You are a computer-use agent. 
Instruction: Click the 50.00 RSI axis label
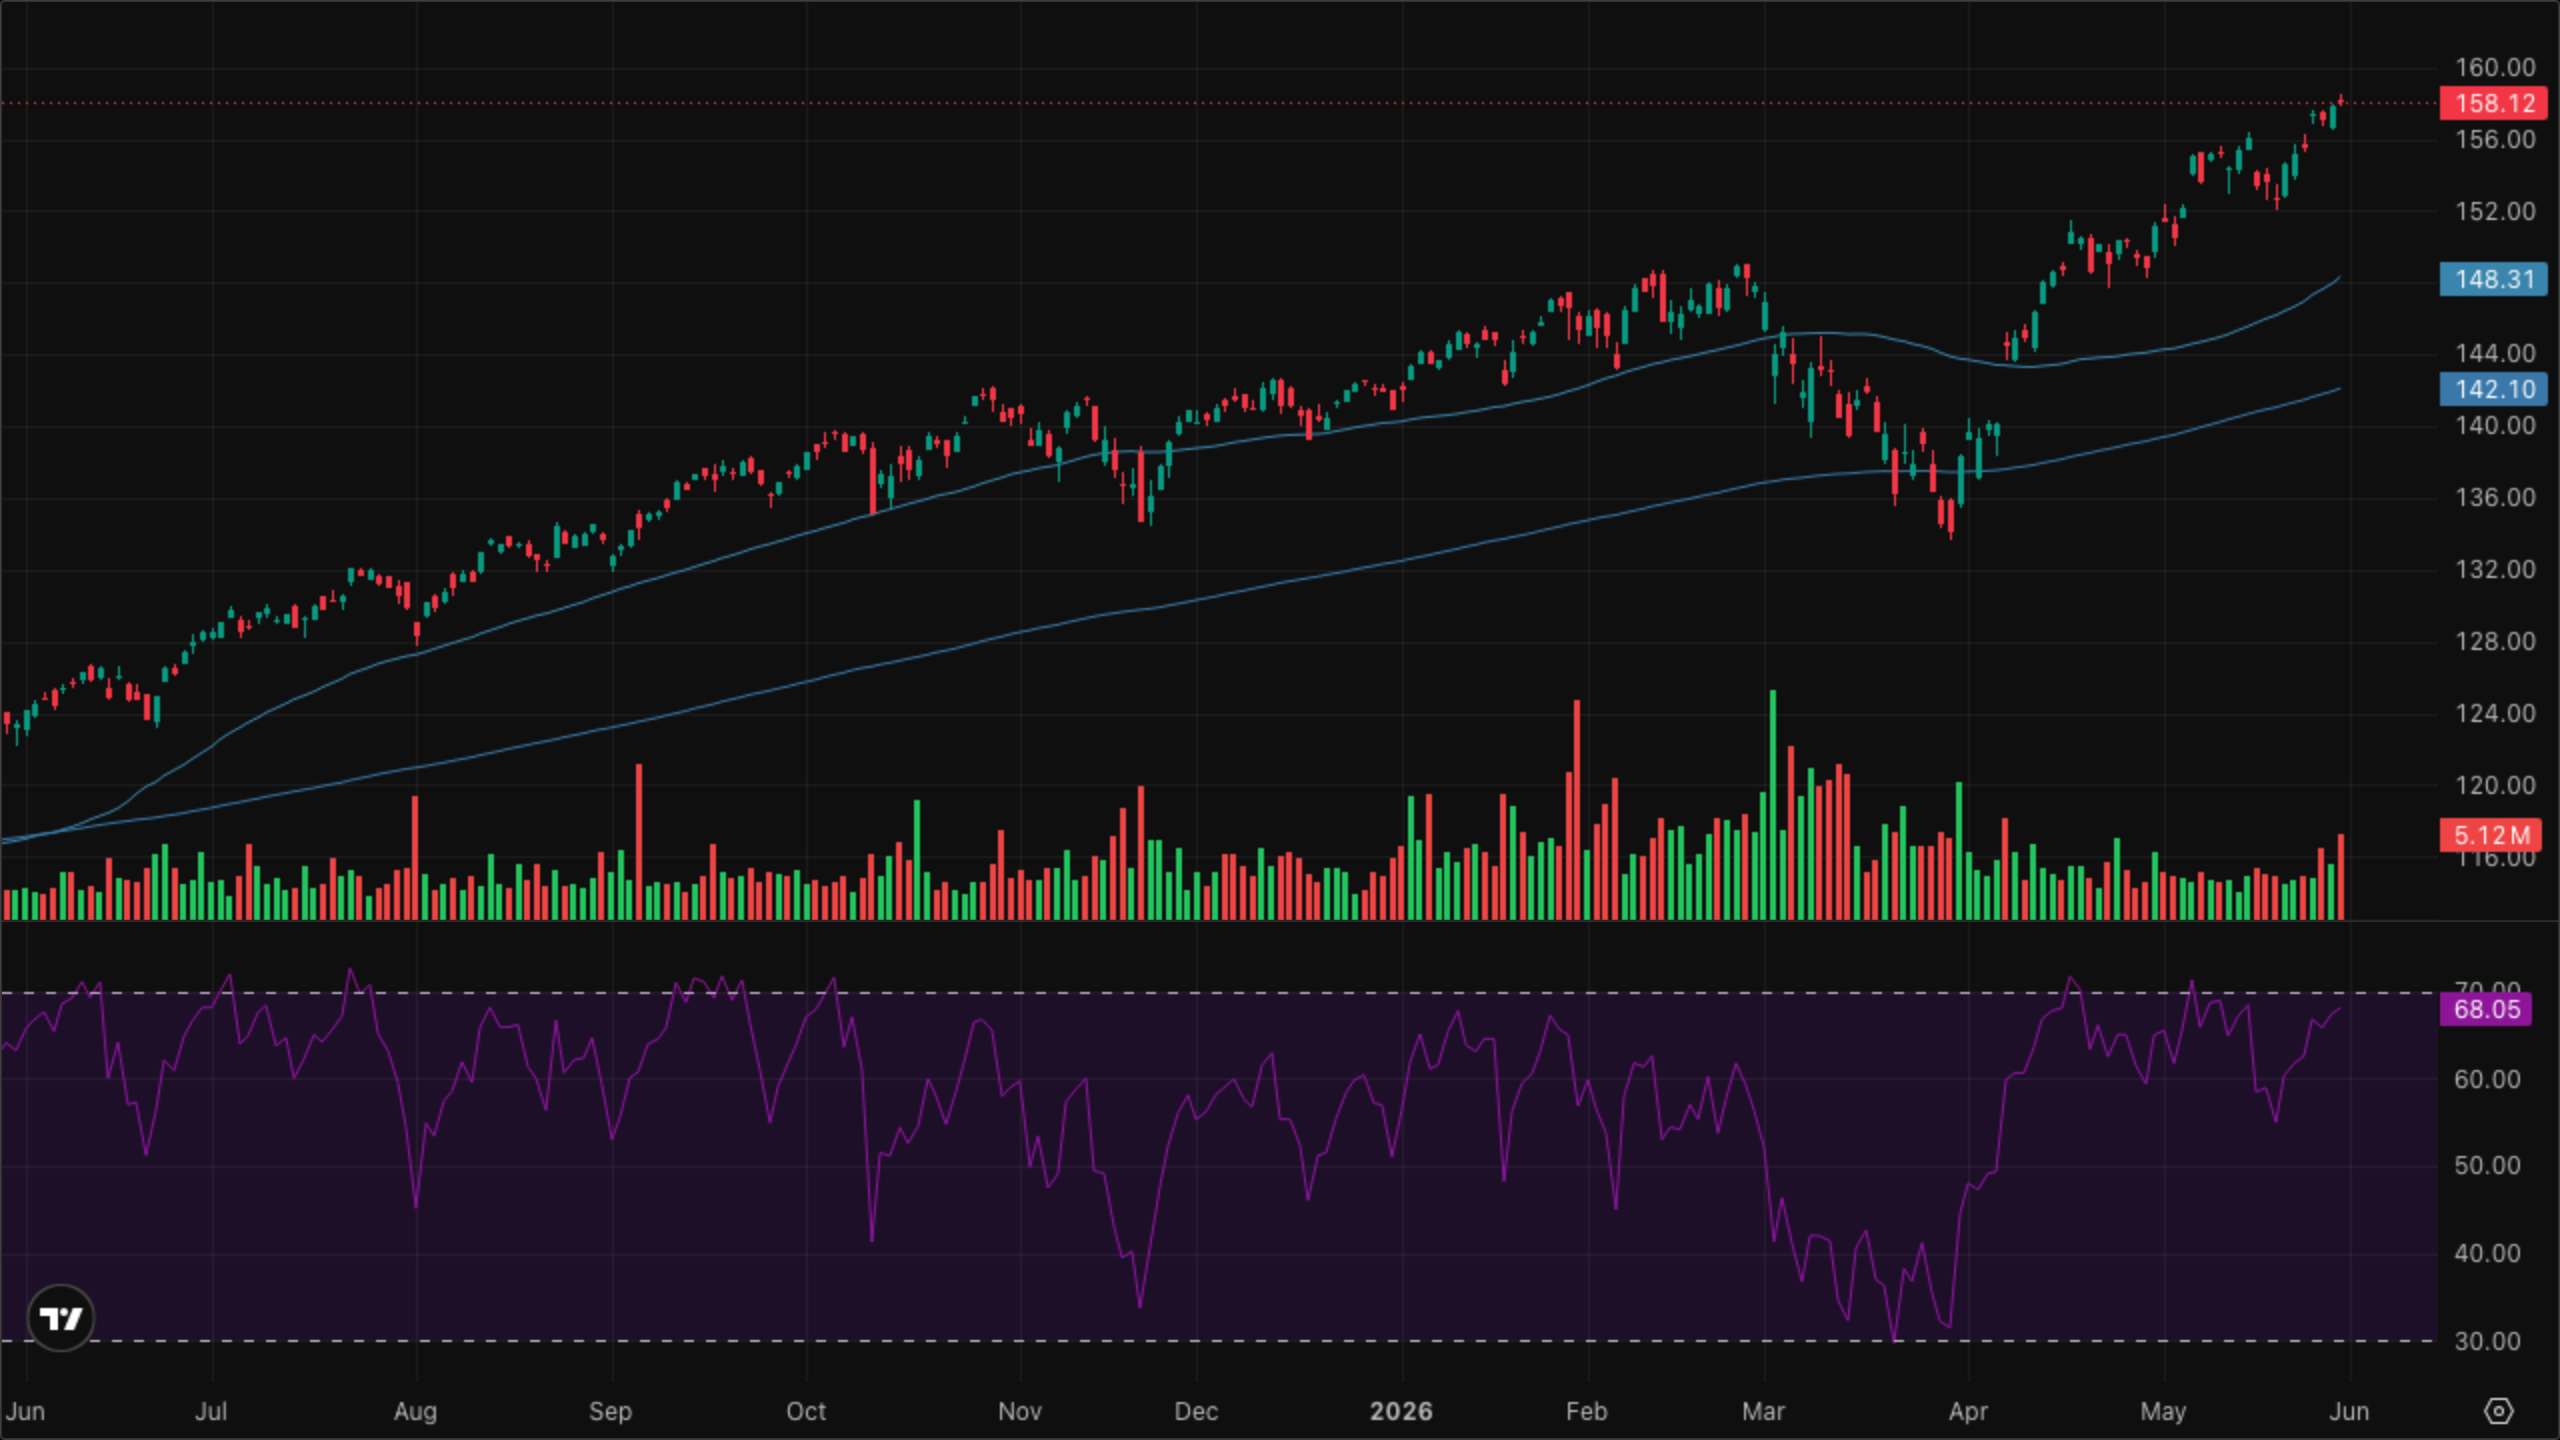point(2487,1165)
